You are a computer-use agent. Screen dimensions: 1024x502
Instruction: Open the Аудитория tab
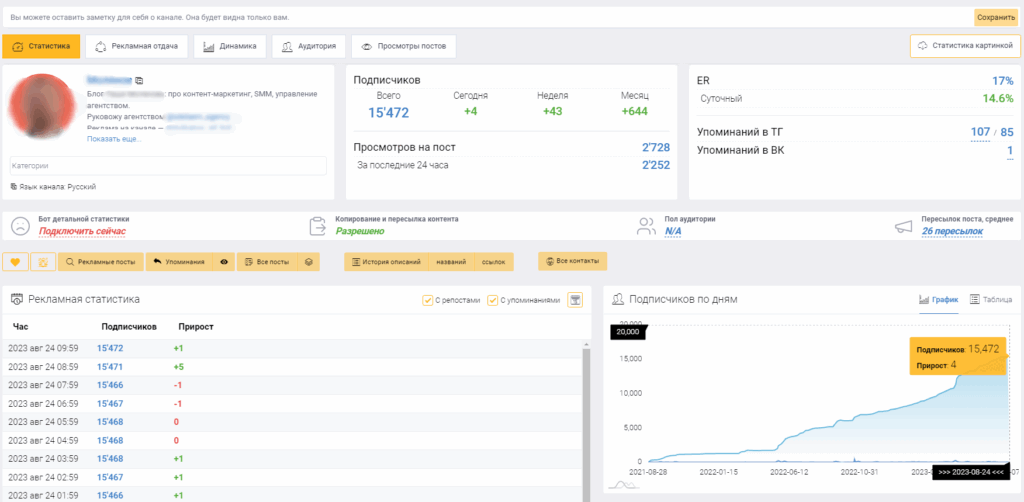coord(309,46)
